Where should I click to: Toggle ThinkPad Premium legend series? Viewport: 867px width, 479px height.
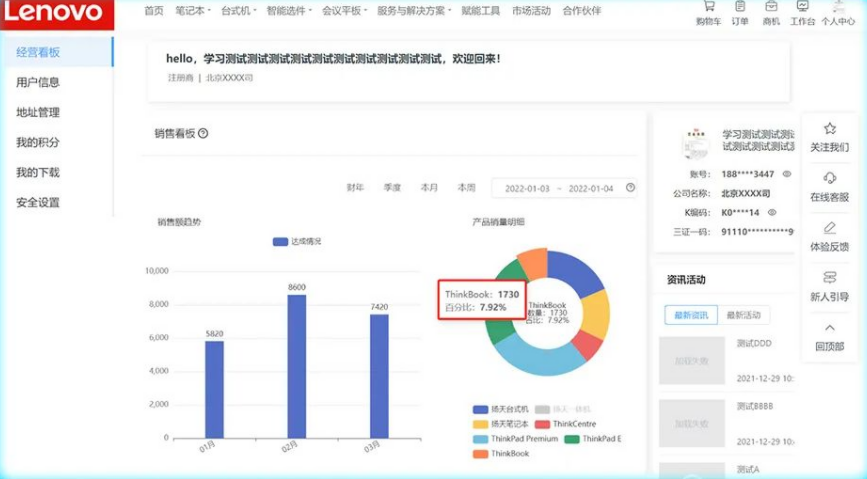(x=515, y=439)
